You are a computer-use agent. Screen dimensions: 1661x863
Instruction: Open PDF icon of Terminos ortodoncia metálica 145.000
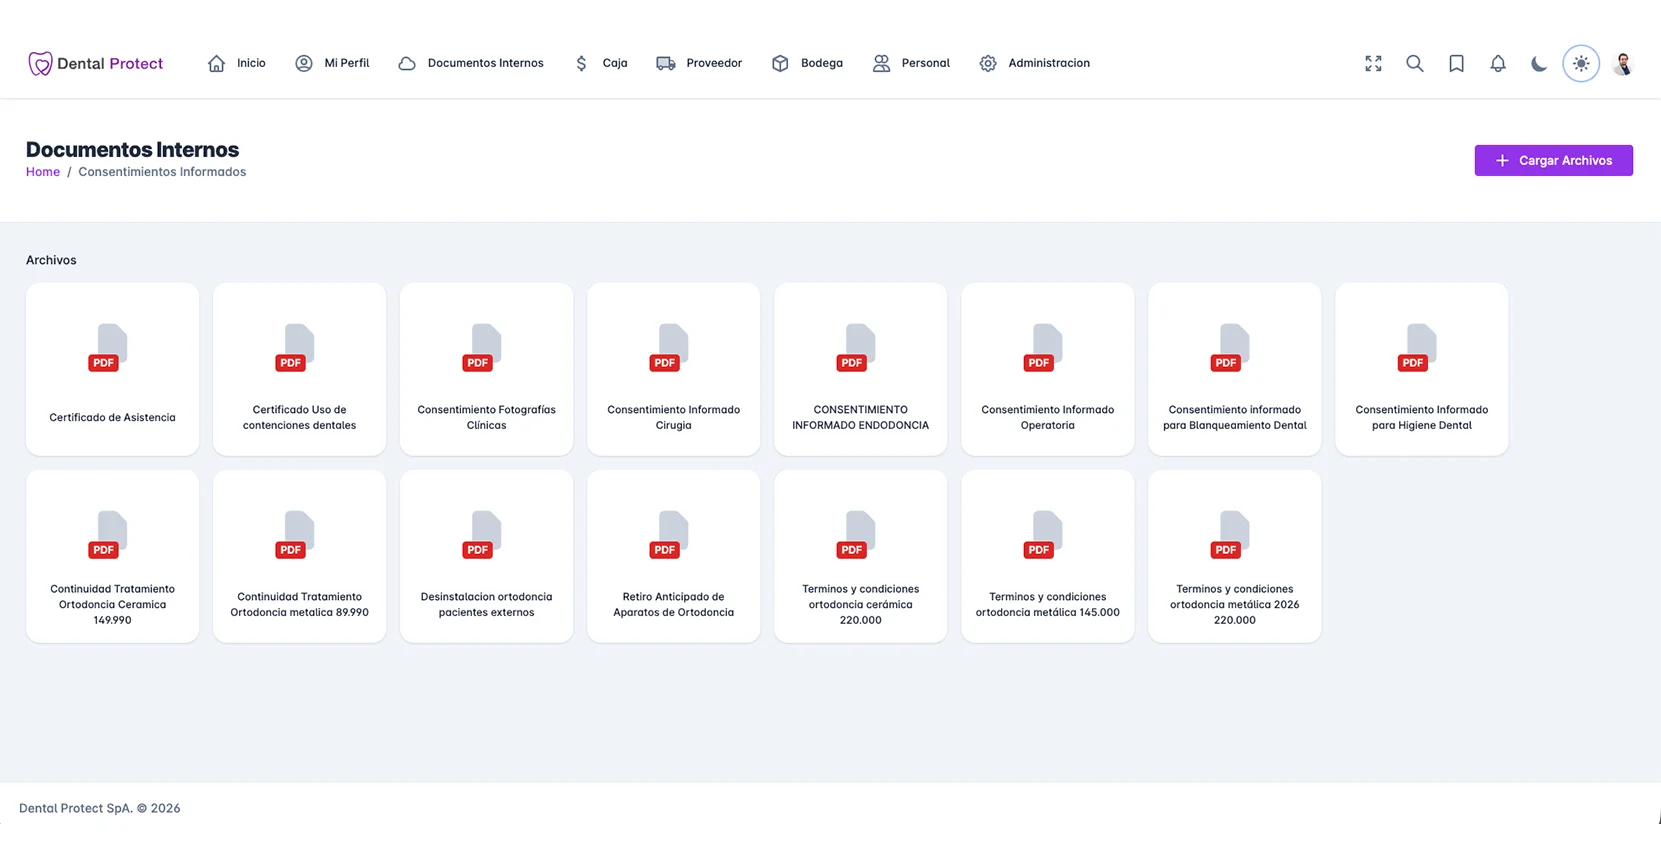pos(1043,535)
